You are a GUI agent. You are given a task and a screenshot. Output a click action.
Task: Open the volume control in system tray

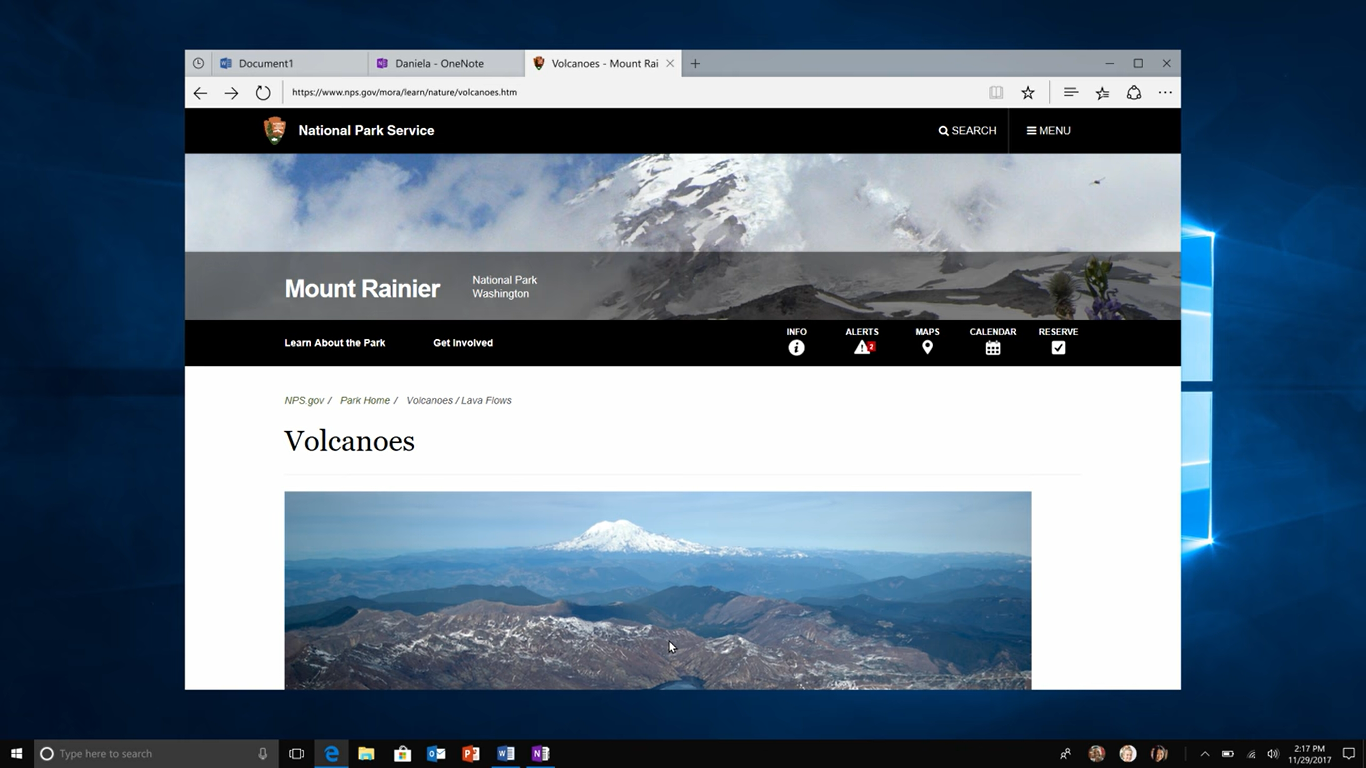point(1272,753)
